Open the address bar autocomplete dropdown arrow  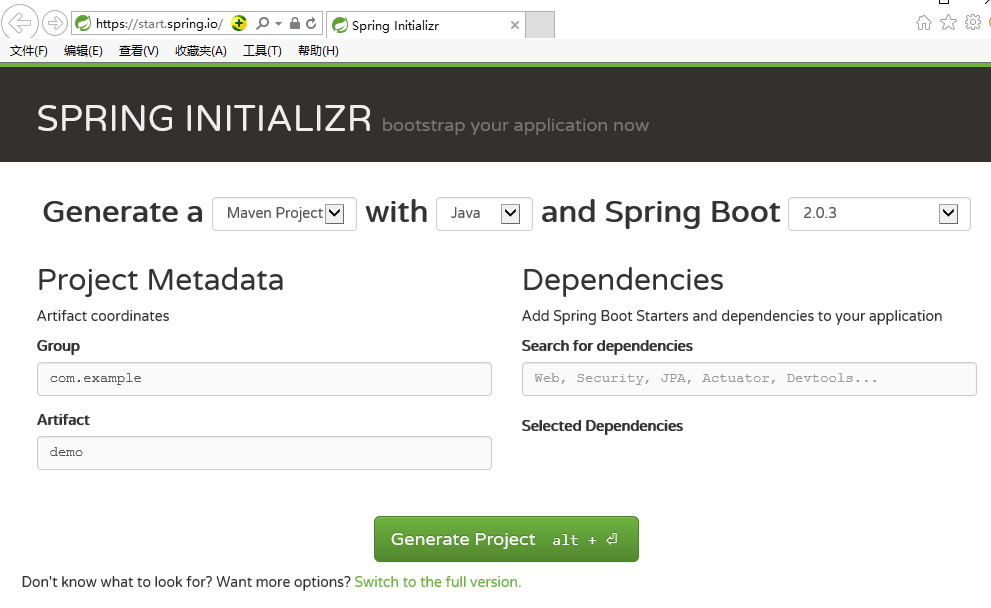point(278,23)
